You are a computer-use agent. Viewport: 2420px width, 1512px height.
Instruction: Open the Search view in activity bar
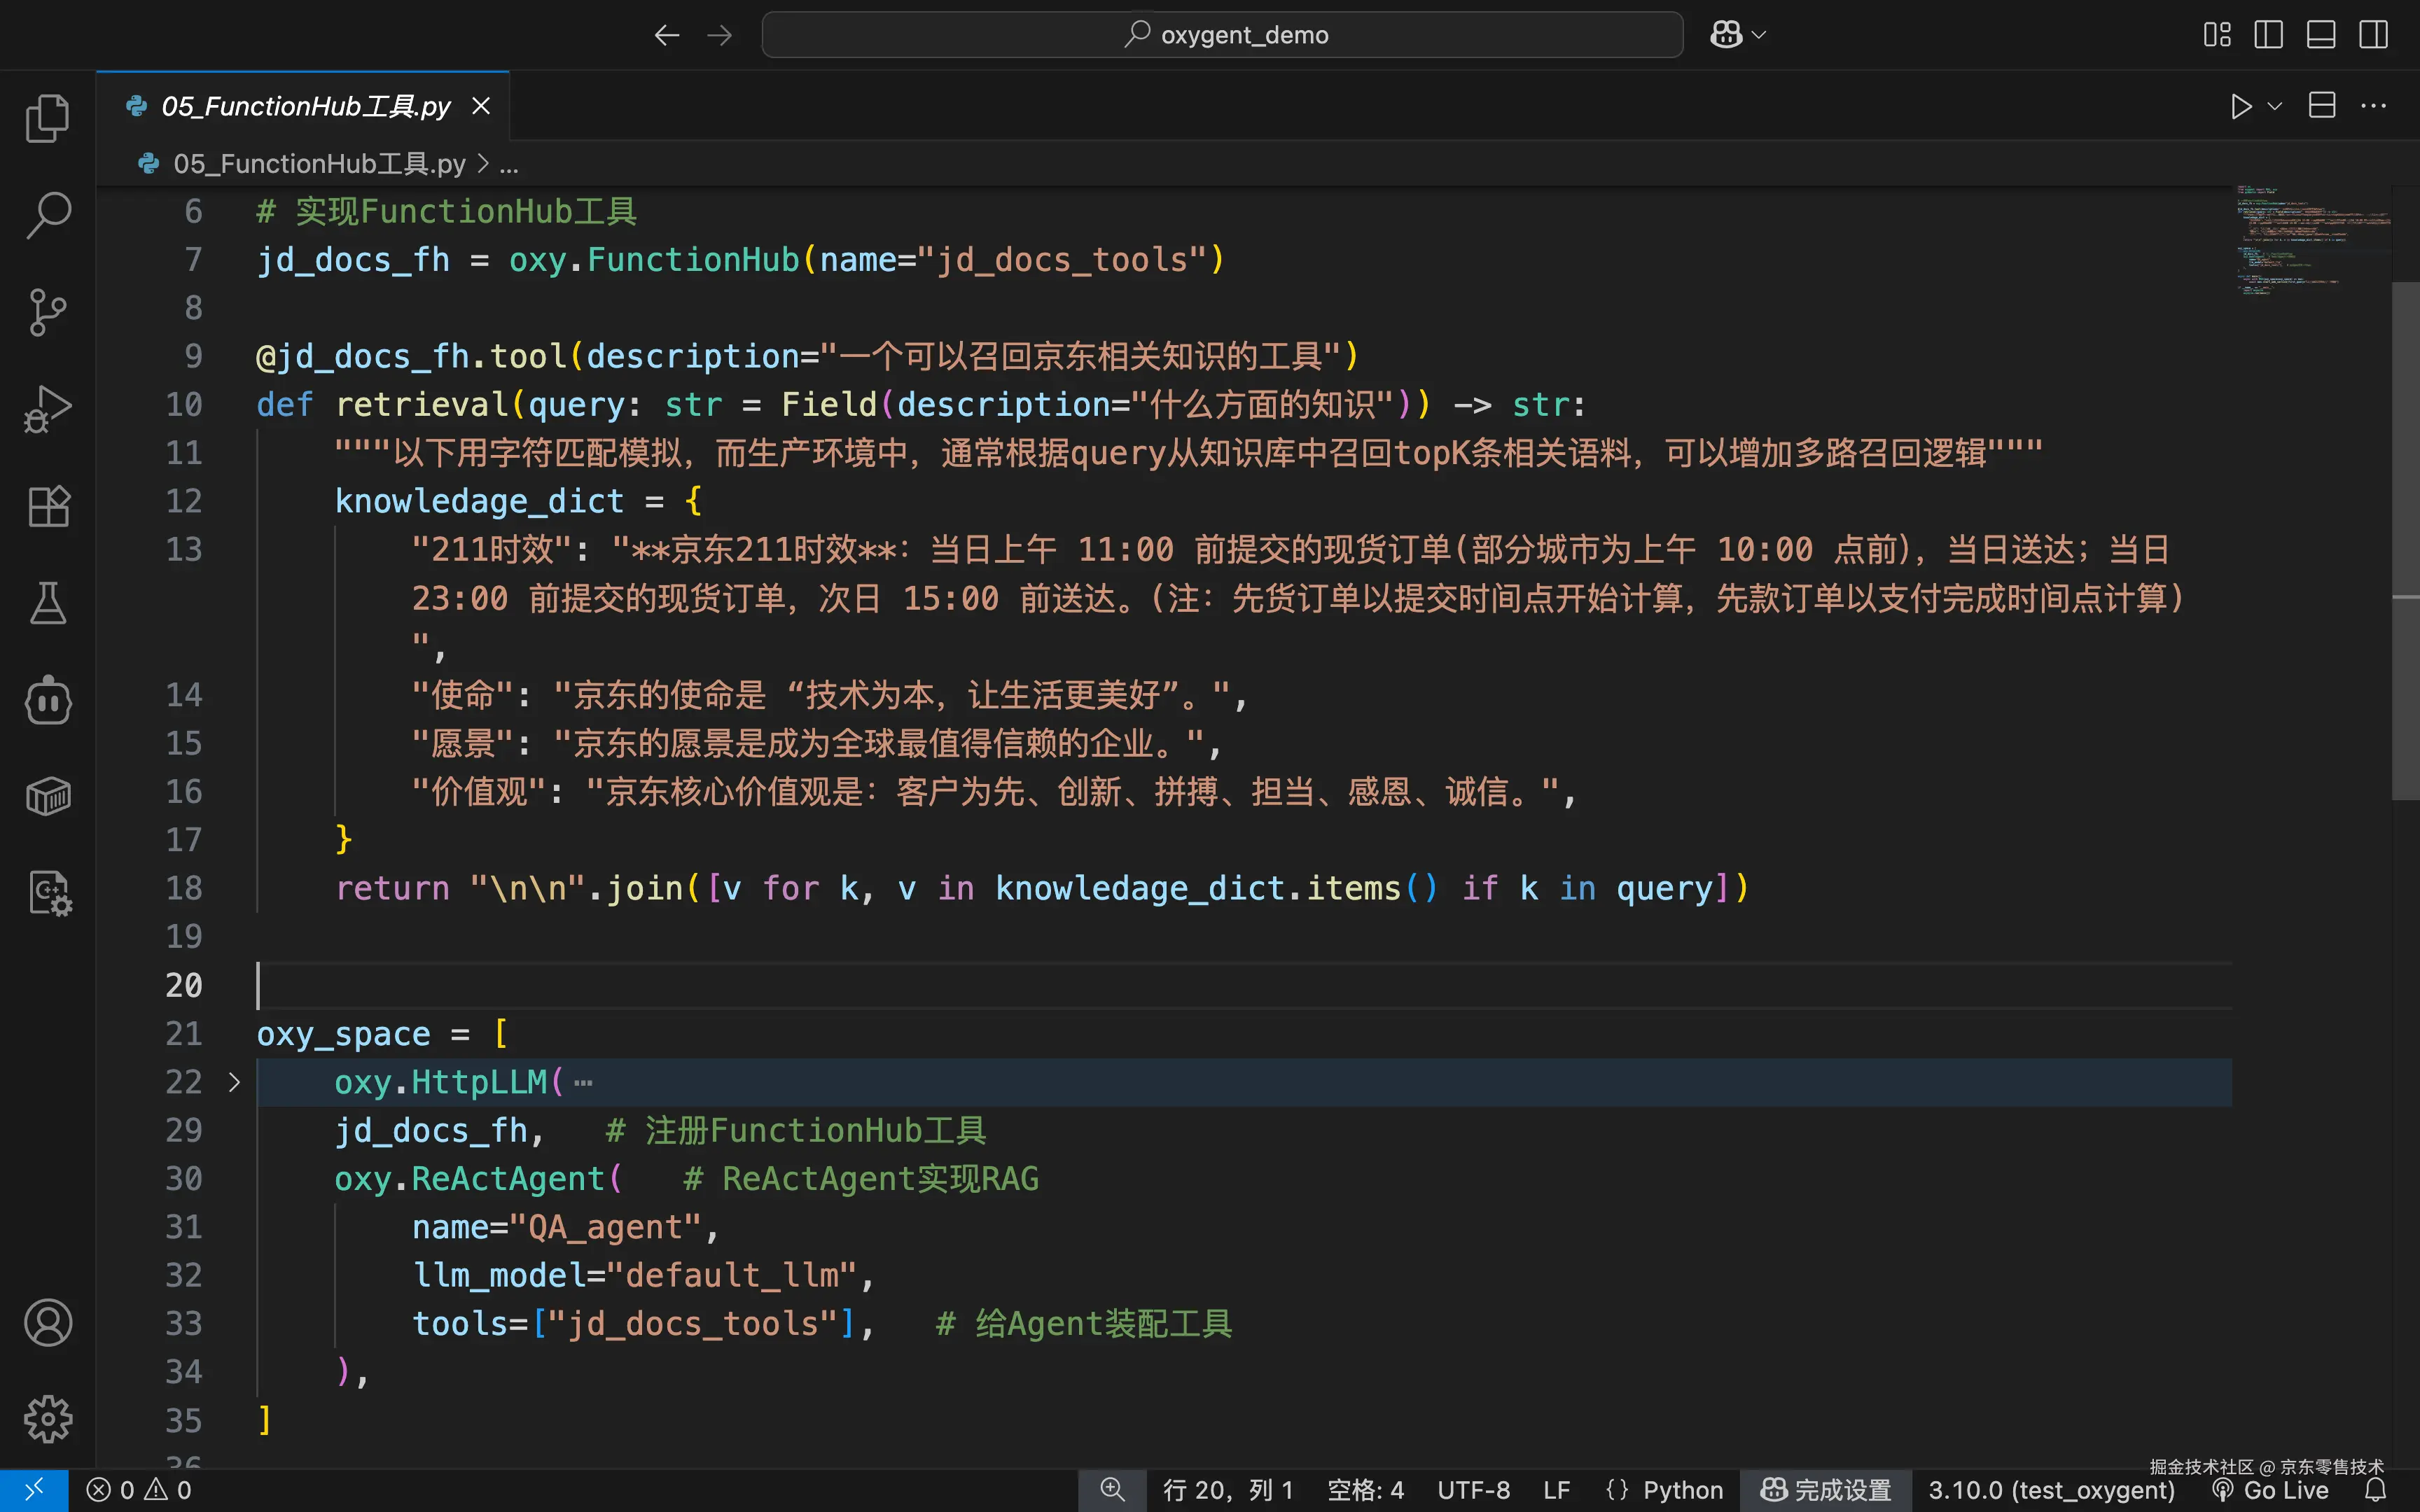coord(47,215)
